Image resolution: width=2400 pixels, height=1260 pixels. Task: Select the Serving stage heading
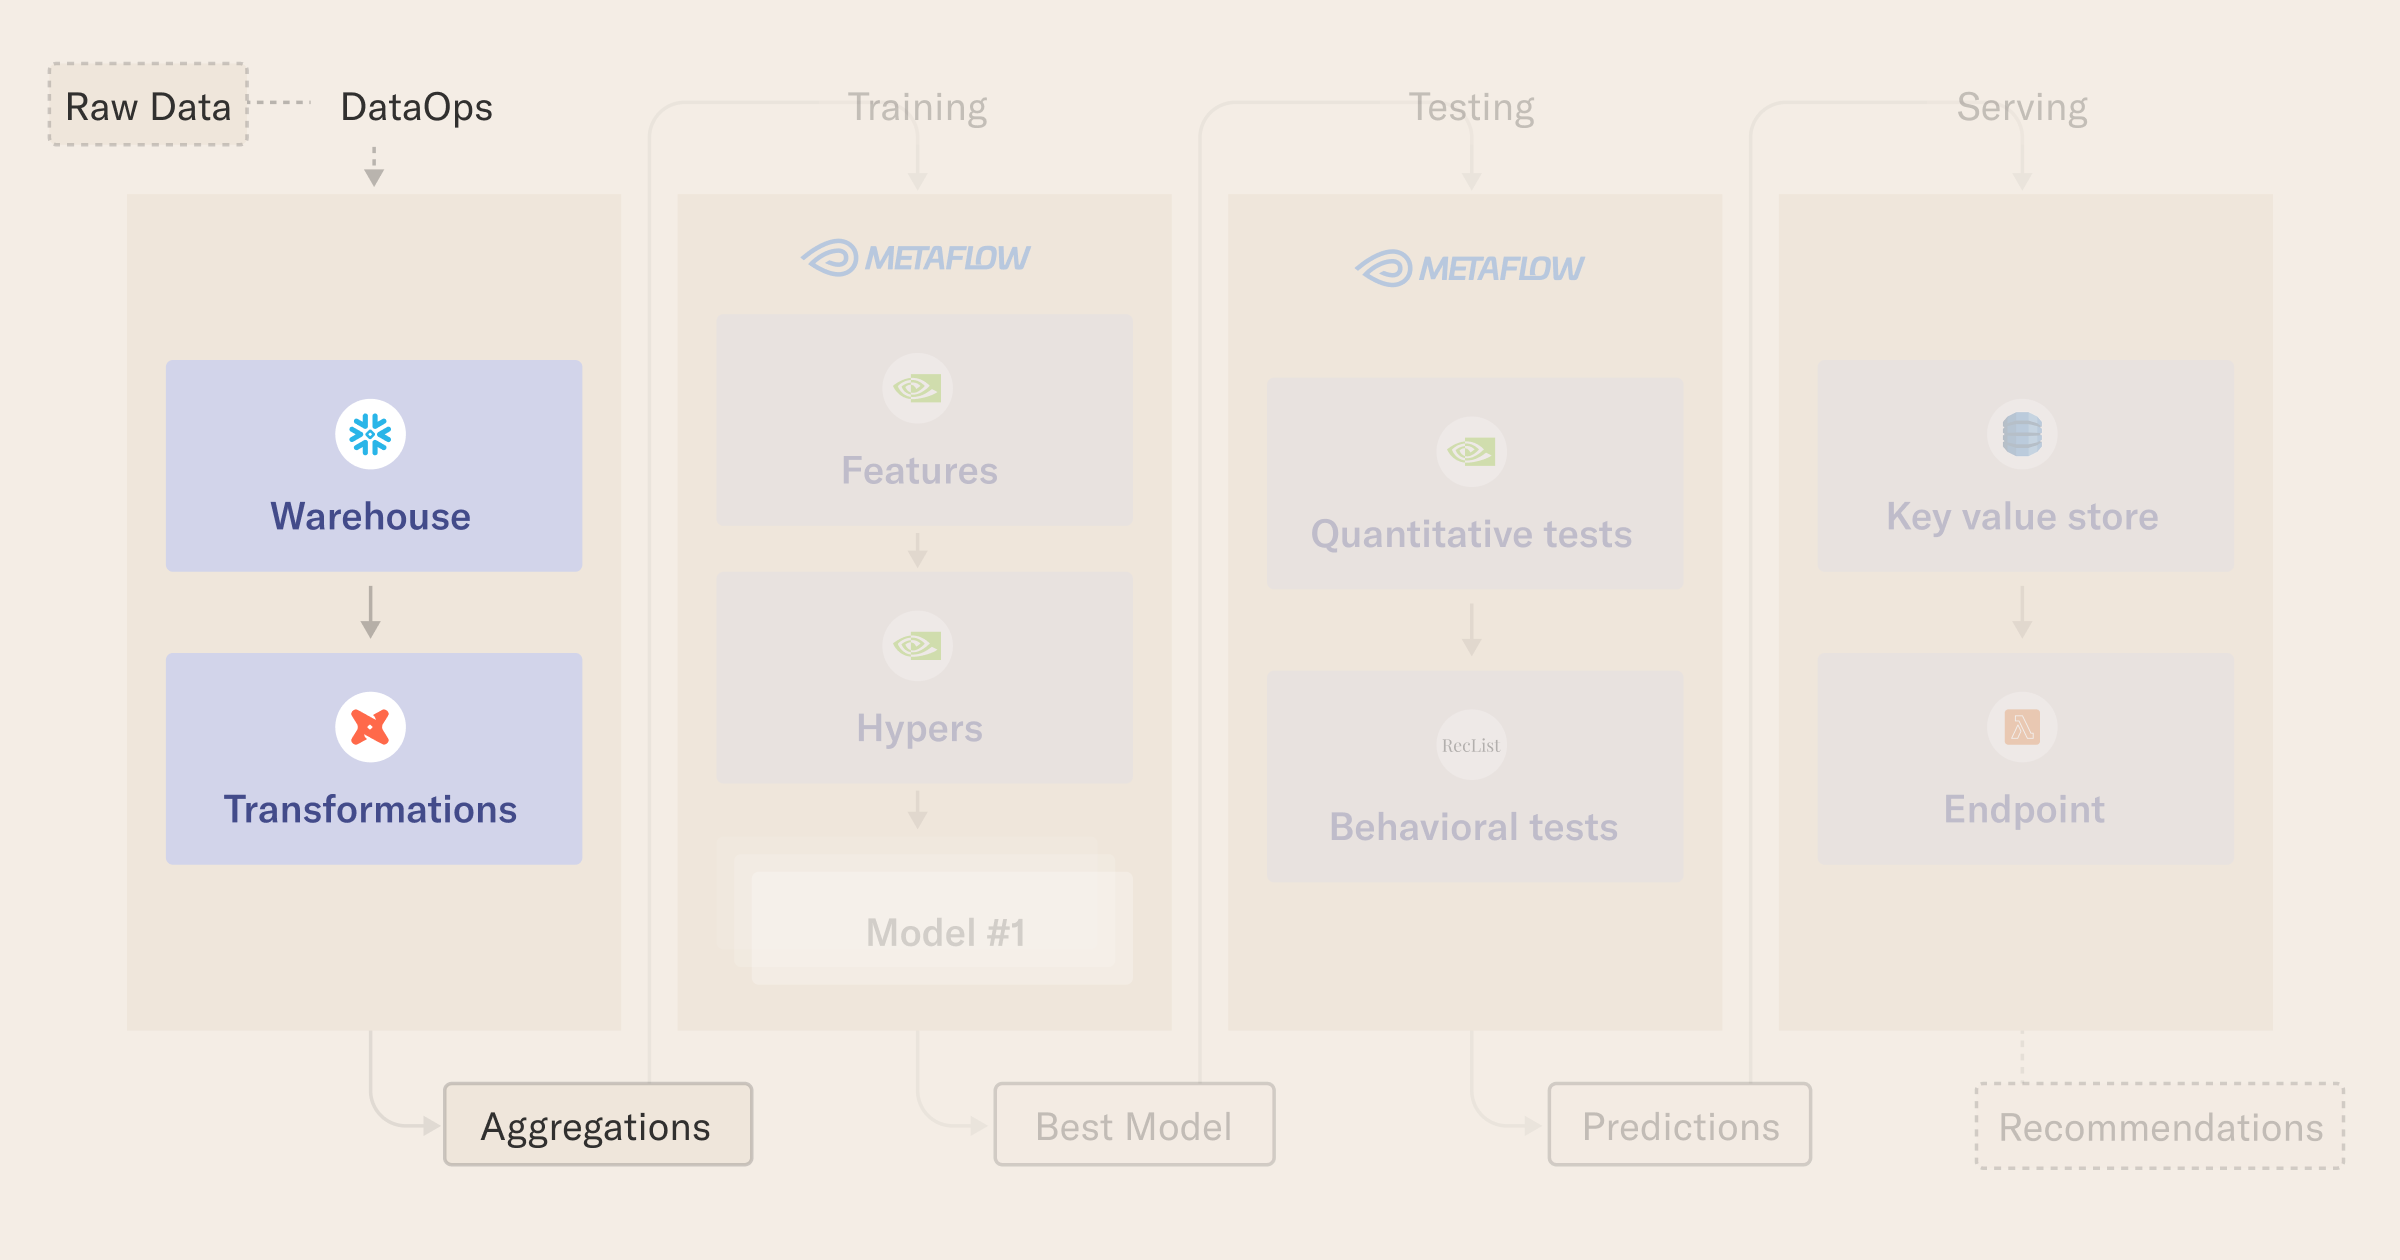click(2022, 107)
